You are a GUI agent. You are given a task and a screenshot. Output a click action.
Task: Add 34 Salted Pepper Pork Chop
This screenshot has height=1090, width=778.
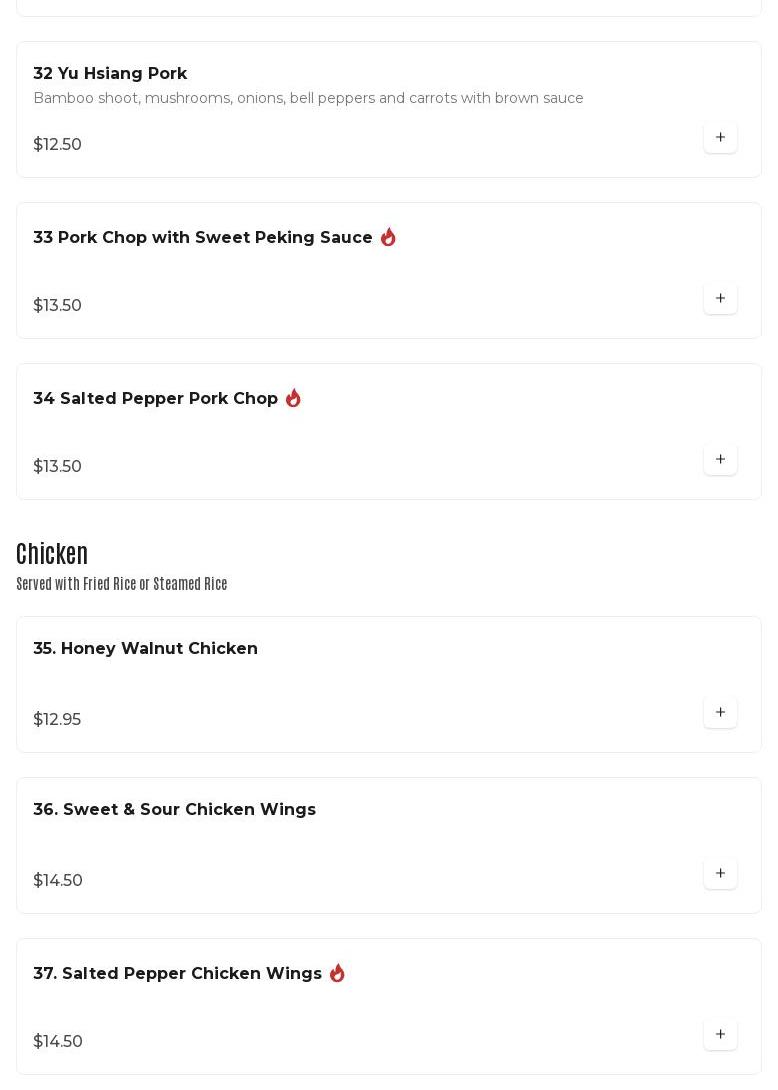(x=720, y=460)
